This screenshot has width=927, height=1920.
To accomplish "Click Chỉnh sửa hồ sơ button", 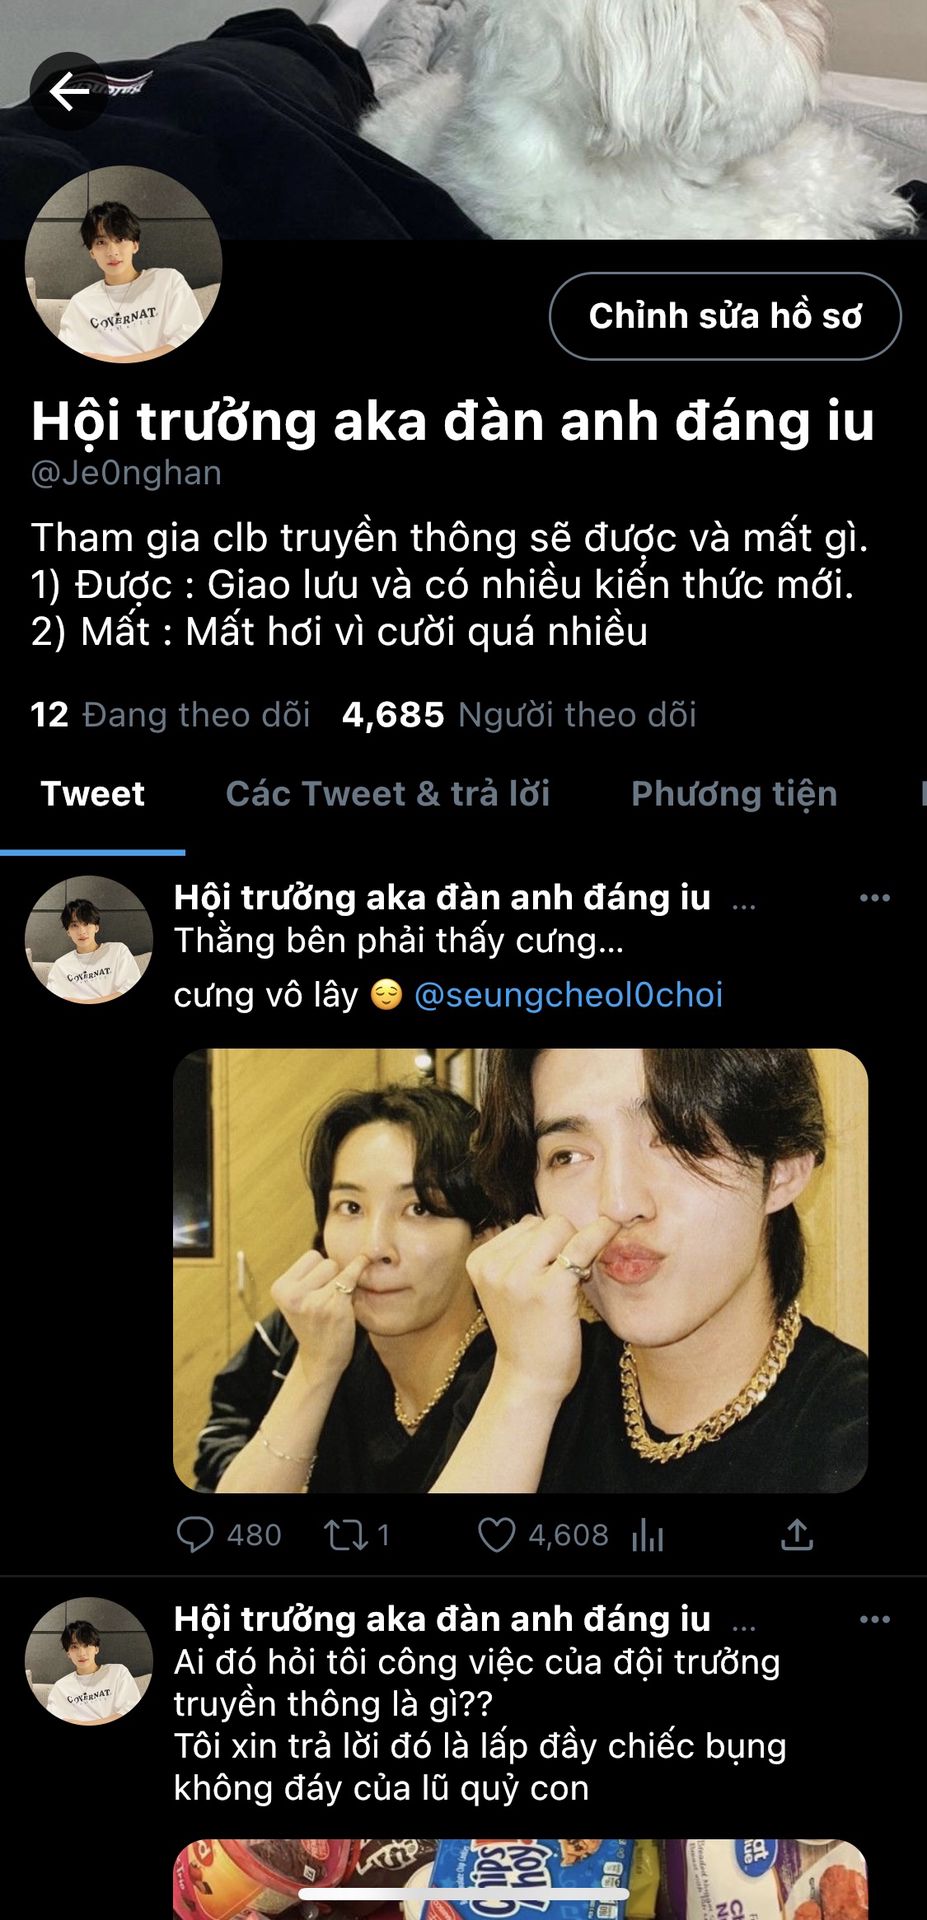I will pyautogui.click(x=725, y=316).
